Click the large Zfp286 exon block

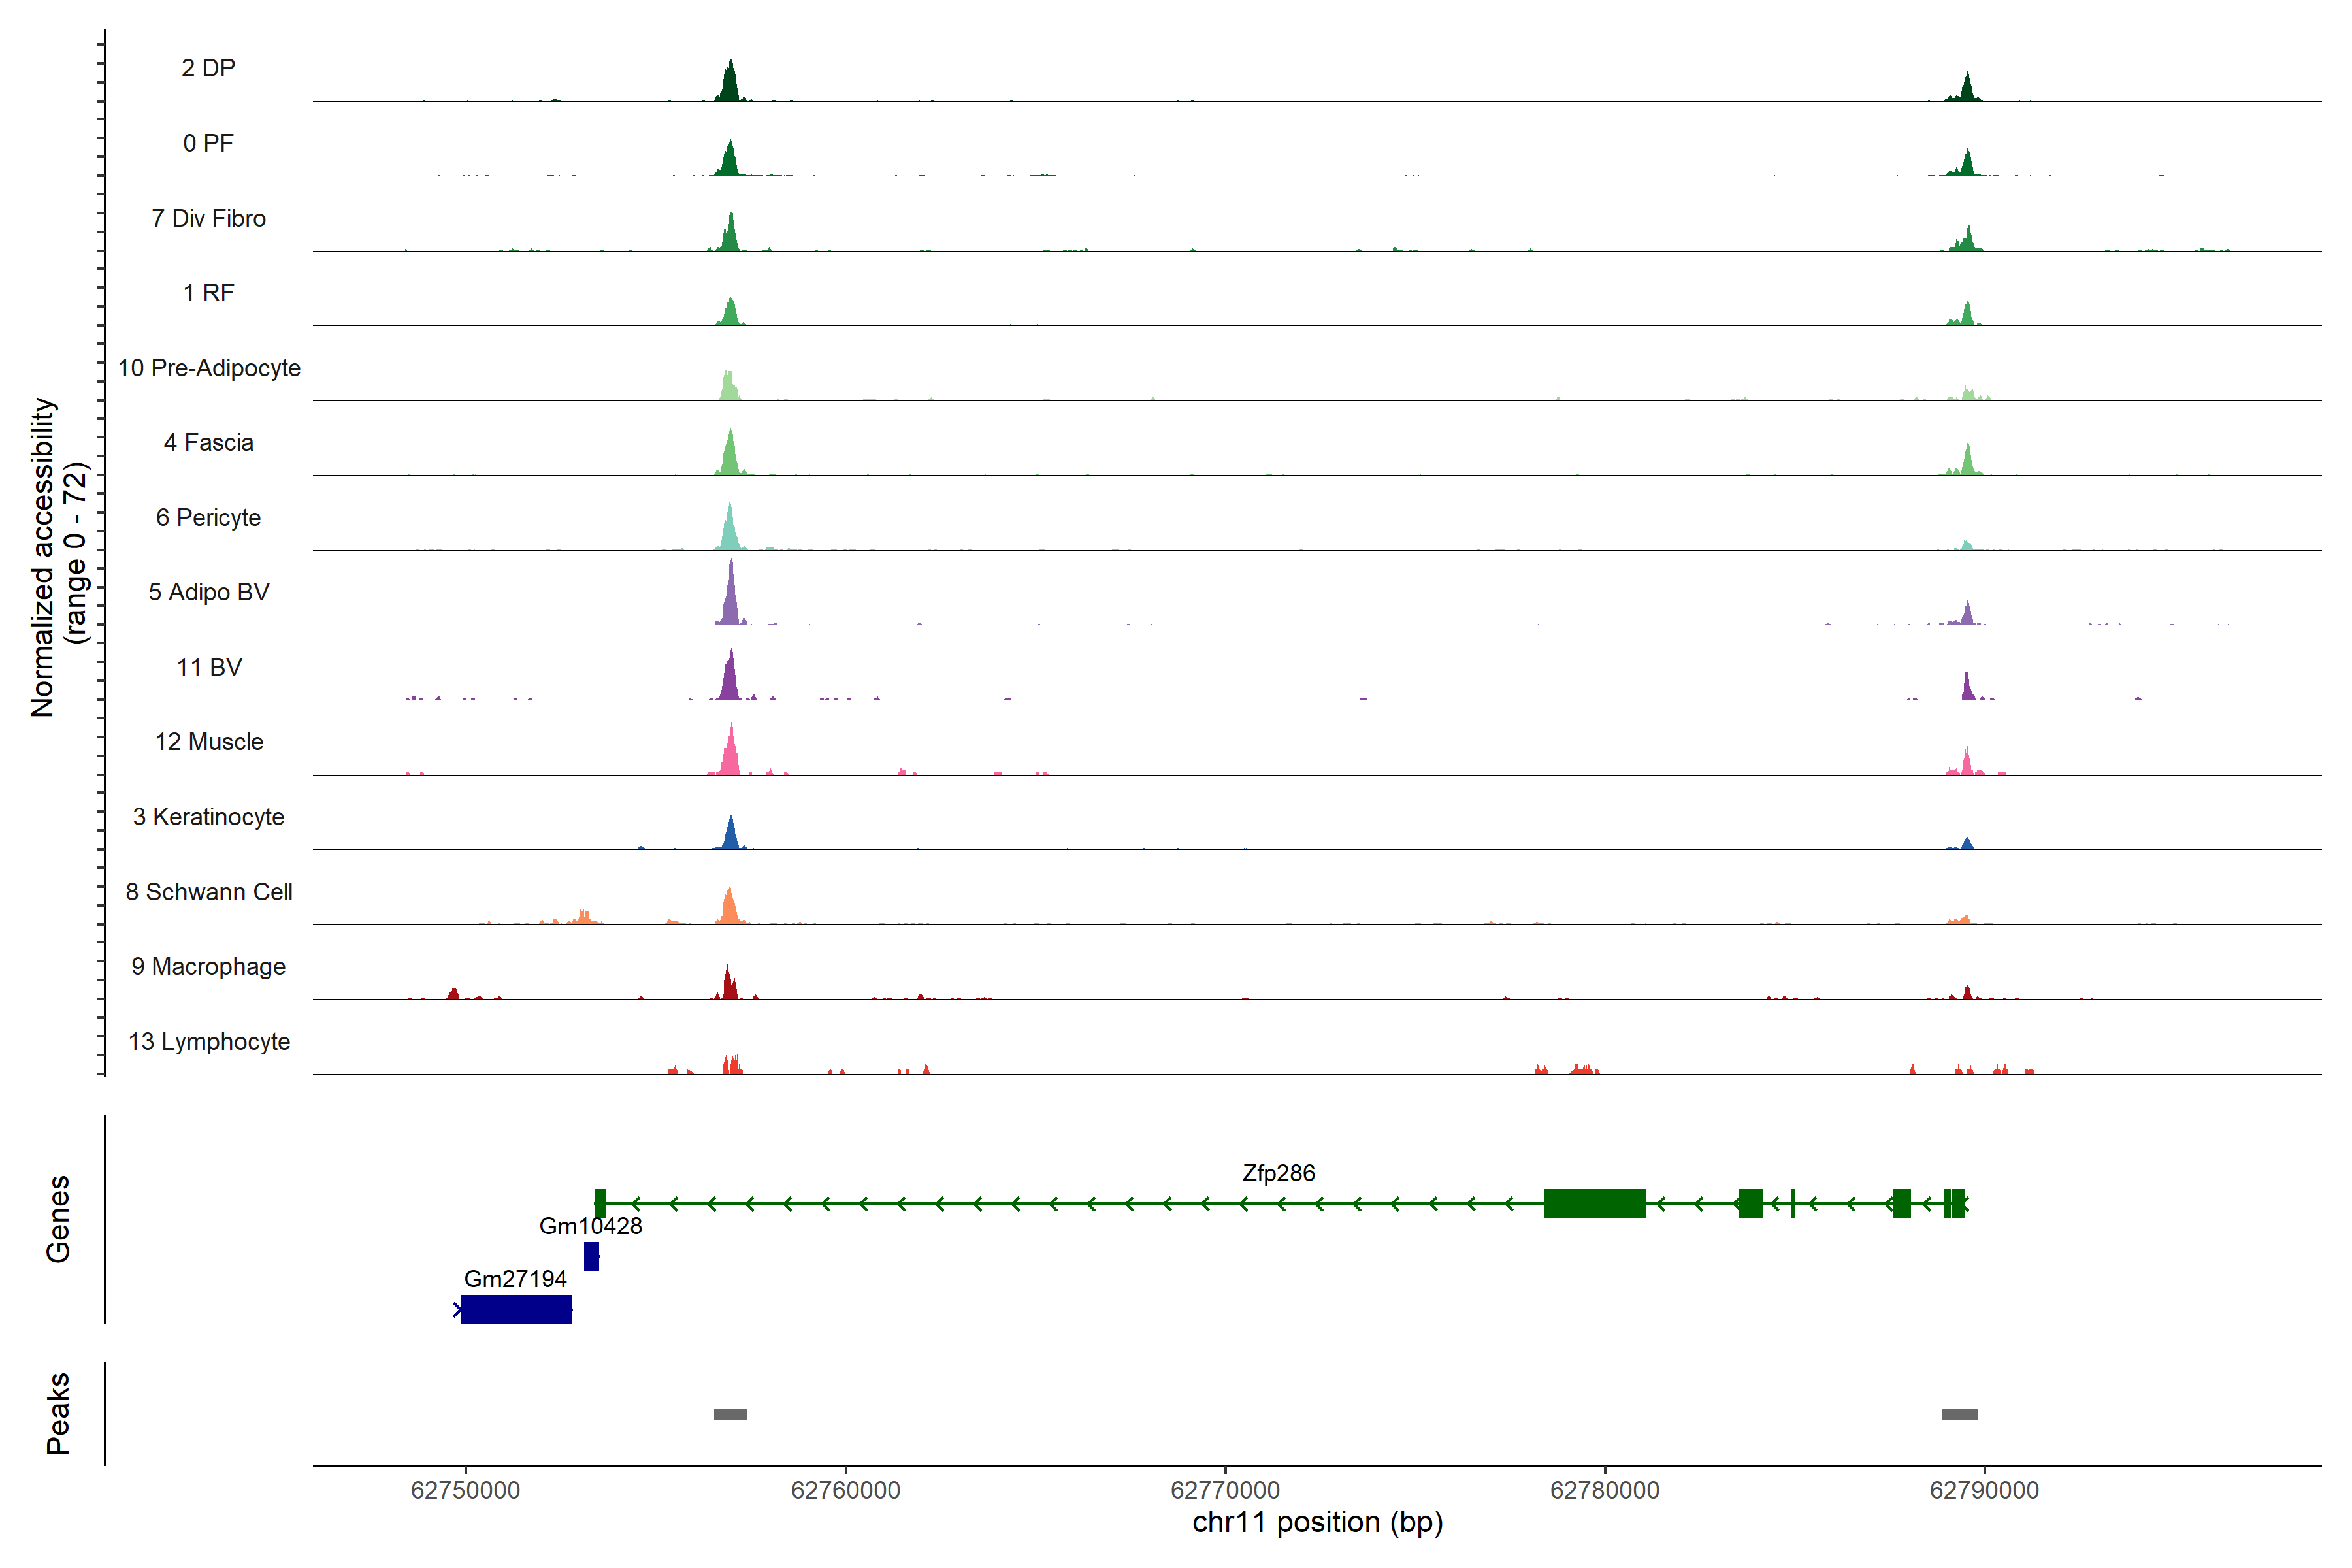coord(1594,1203)
